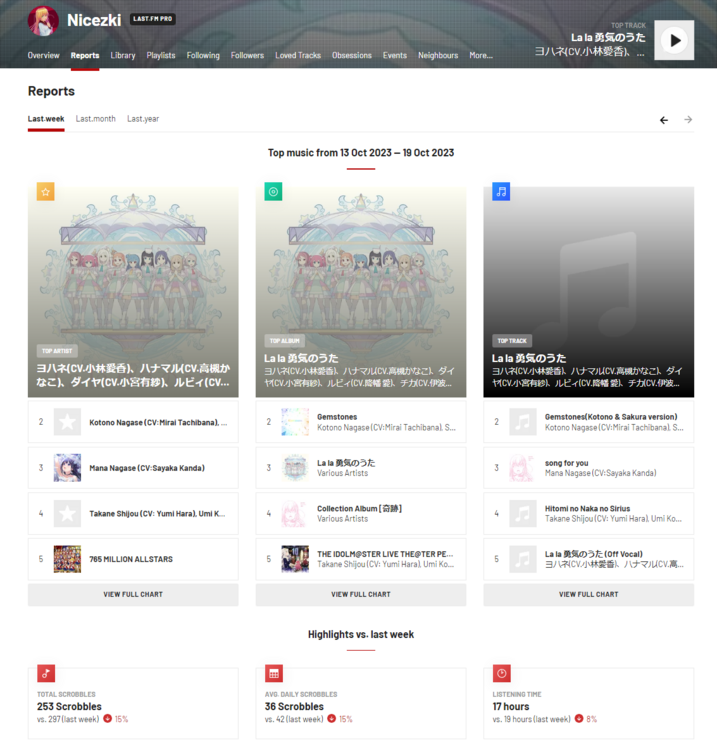This screenshot has width=717, height=750.
Task: Click the Nicezki profile avatar
Action: coord(43,21)
